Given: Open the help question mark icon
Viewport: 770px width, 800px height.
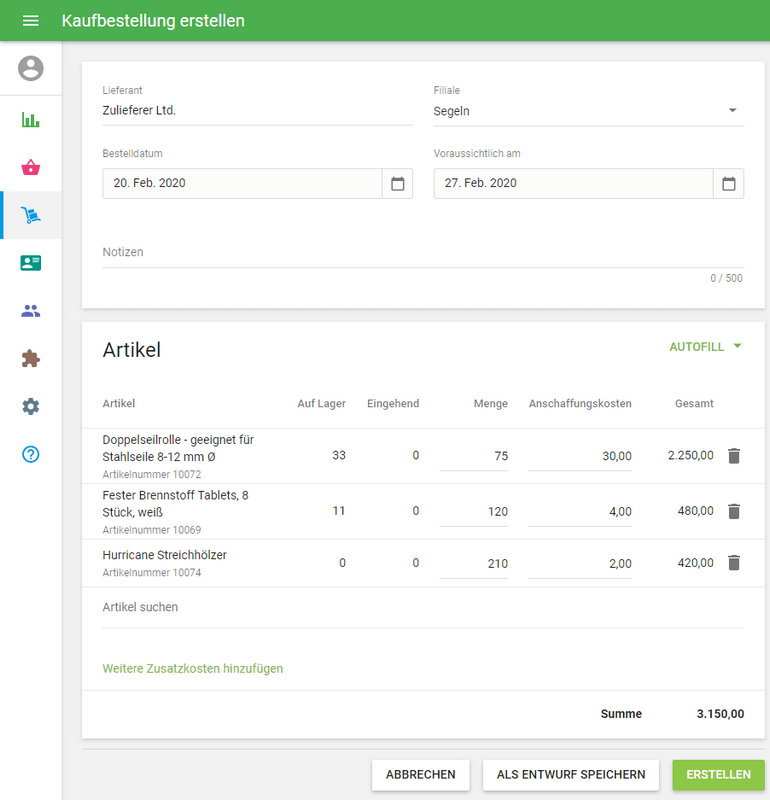Looking at the screenshot, I should [x=31, y=454].
